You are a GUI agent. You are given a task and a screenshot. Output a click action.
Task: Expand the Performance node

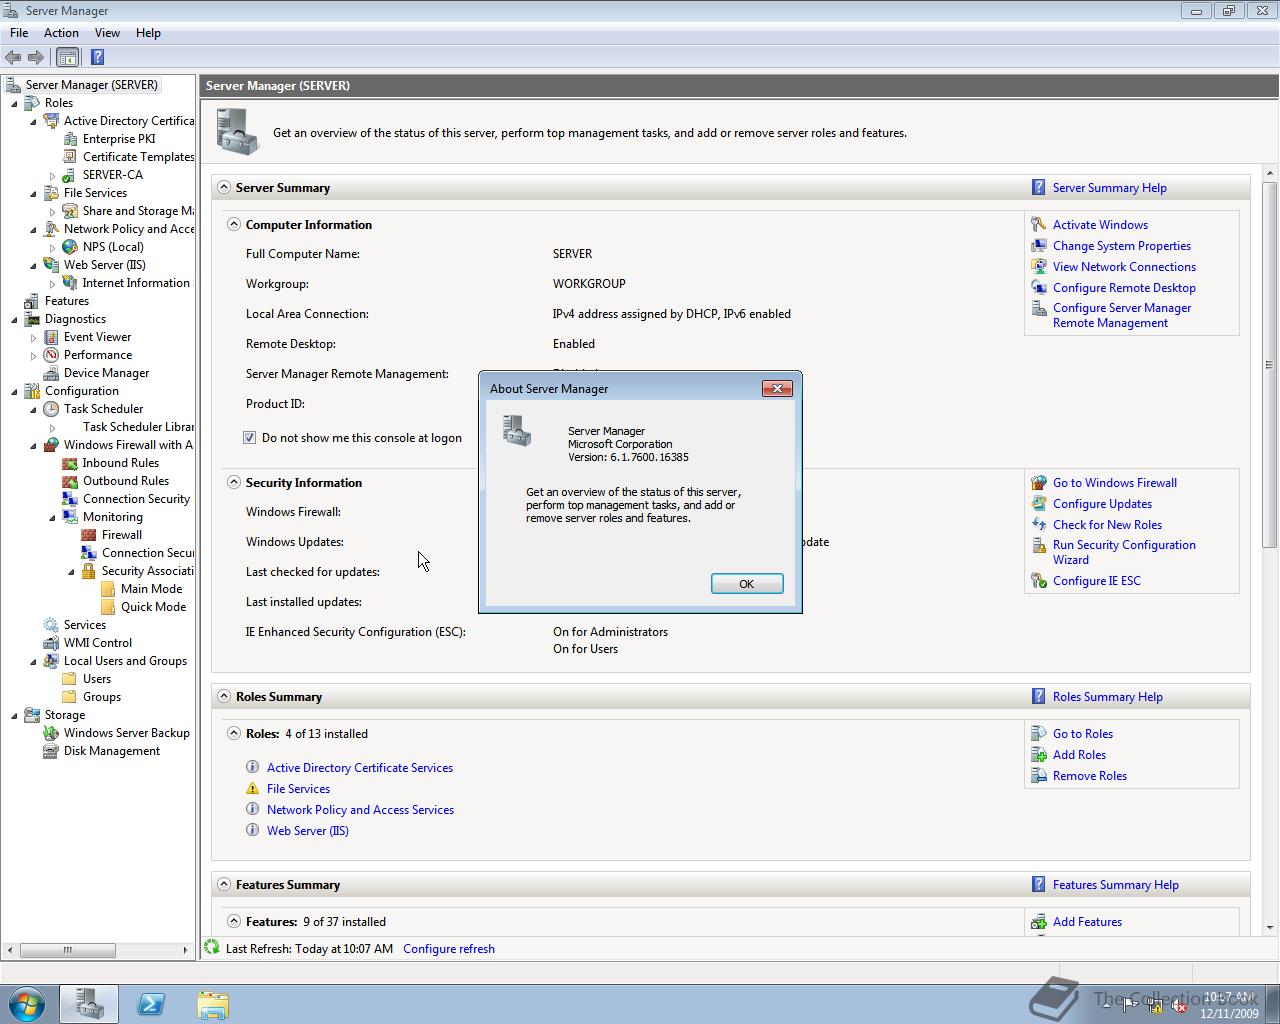tap(33, 355)
